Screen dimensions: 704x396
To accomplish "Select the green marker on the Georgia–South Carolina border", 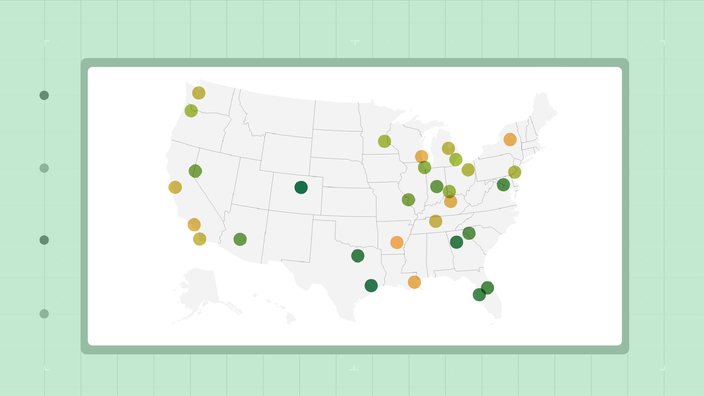I will coord(469,233).
